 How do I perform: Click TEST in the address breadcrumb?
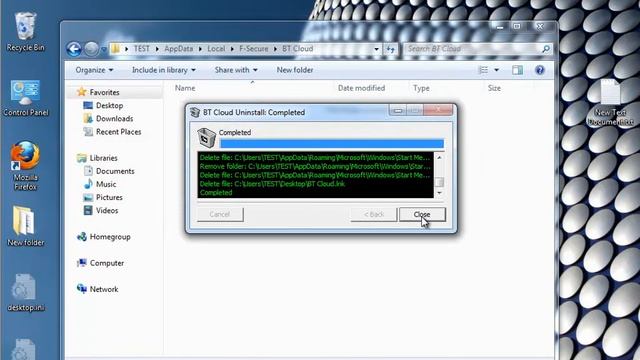(142, 49)
